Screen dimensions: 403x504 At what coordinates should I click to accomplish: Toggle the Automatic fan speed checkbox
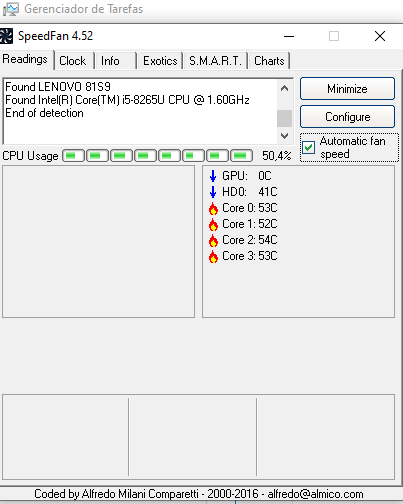click(x=308, y=147)
